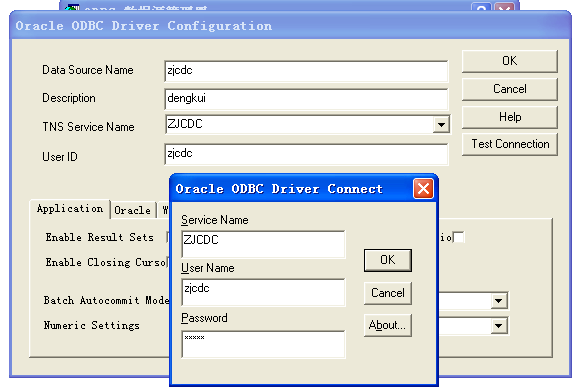Cancel the Oracle ODBC Driver Connect dialog
This screenshot has width=581, height=389.
click(x=388, y=293)
